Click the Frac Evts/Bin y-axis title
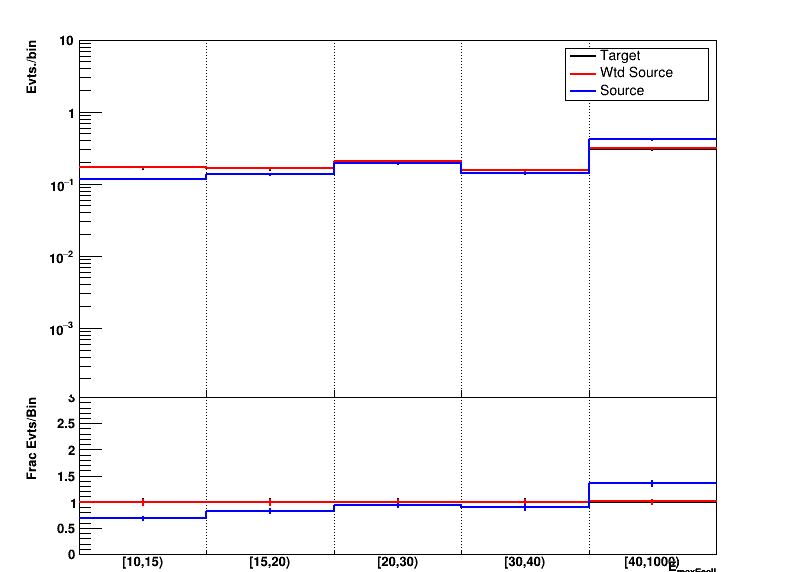Screen dimensions: 796x572 click(33, 438)
